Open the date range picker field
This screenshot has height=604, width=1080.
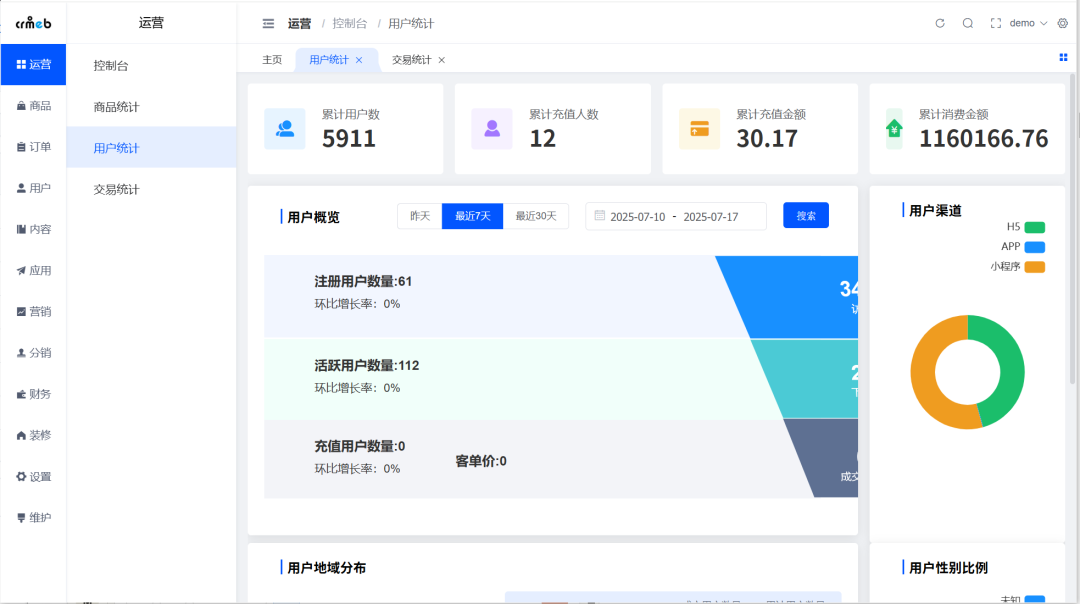[675, 215]
